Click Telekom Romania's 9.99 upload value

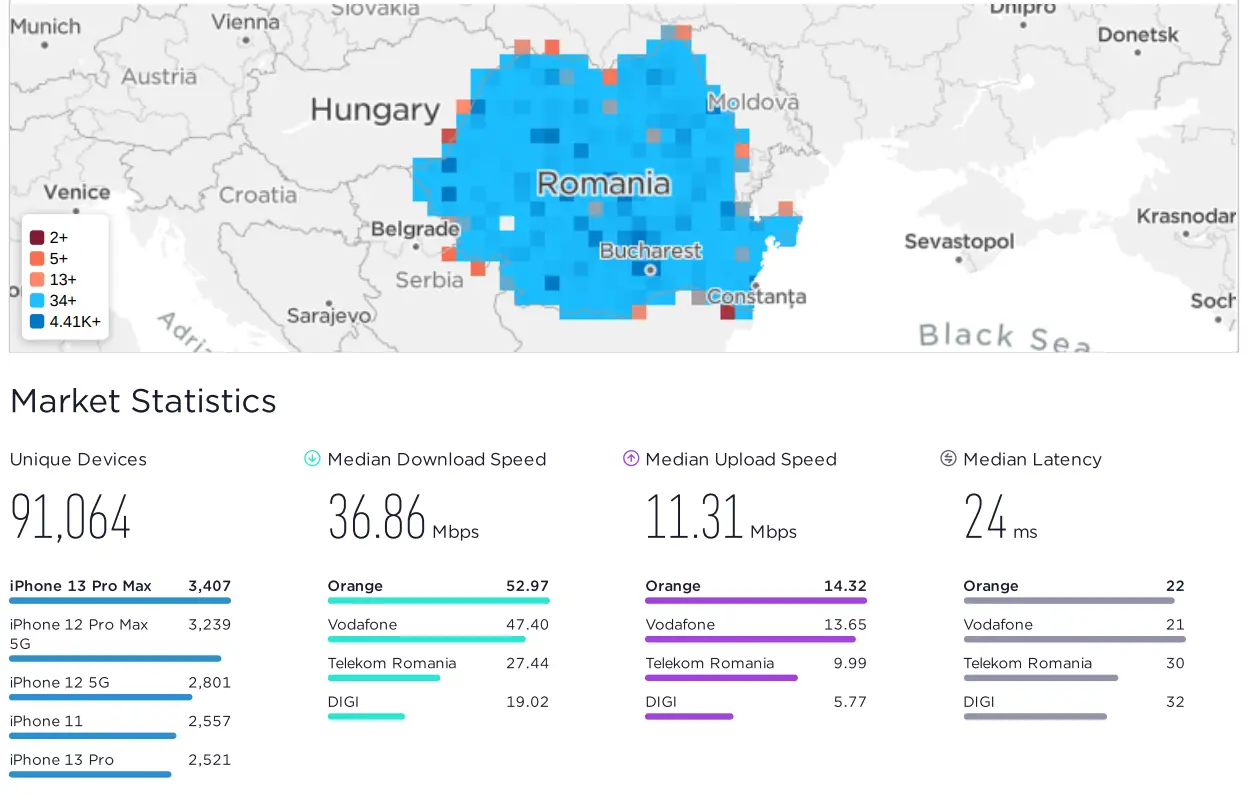click(850, 664)
